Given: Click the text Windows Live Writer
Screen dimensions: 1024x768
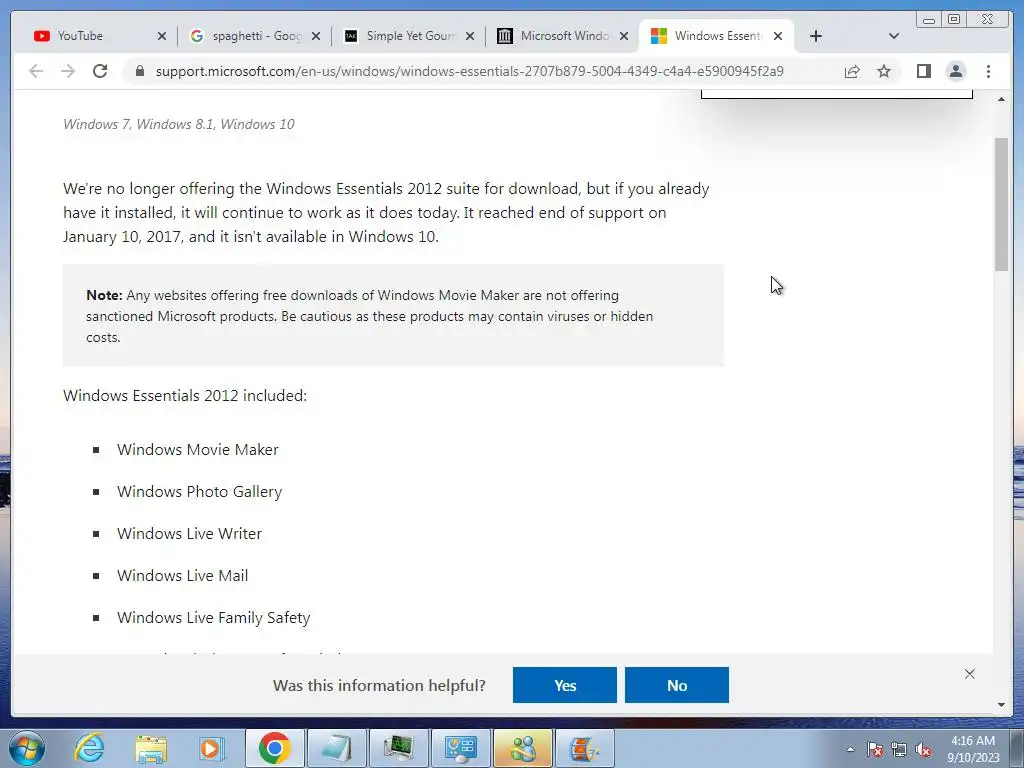Looking at the screenshot, I should 189,534.
